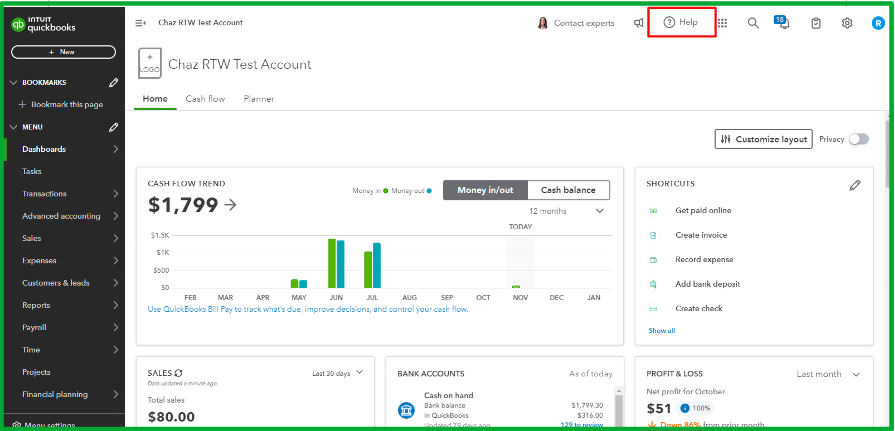Add a company logo placeholder

pyautogui.click(x=150, y=63)
